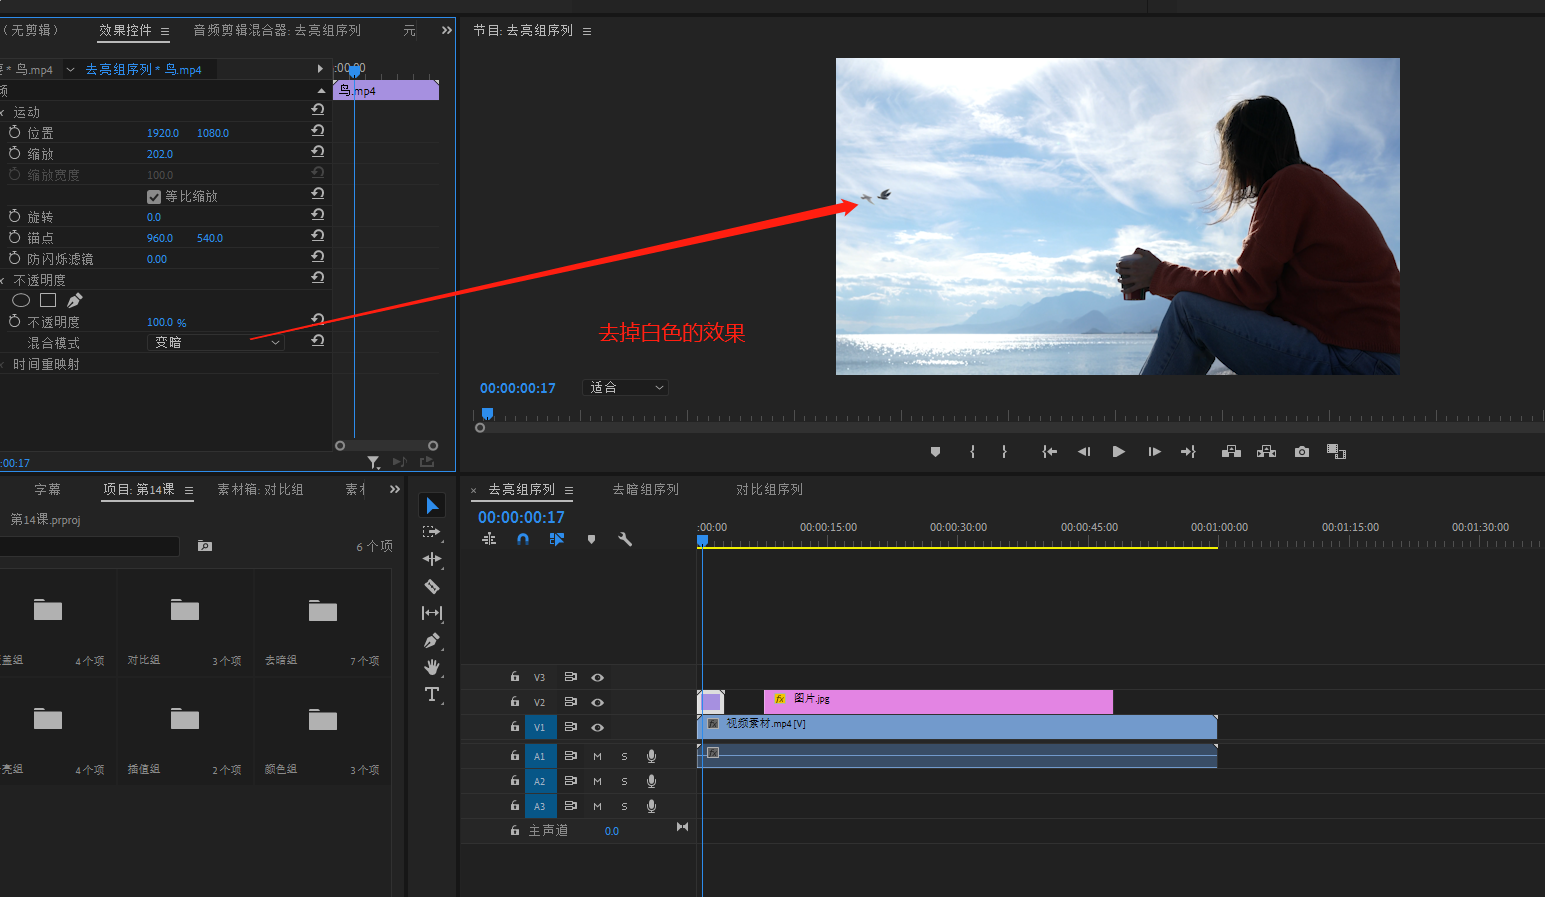Select the Razor tool in the toolbar

tap(432, 587)
